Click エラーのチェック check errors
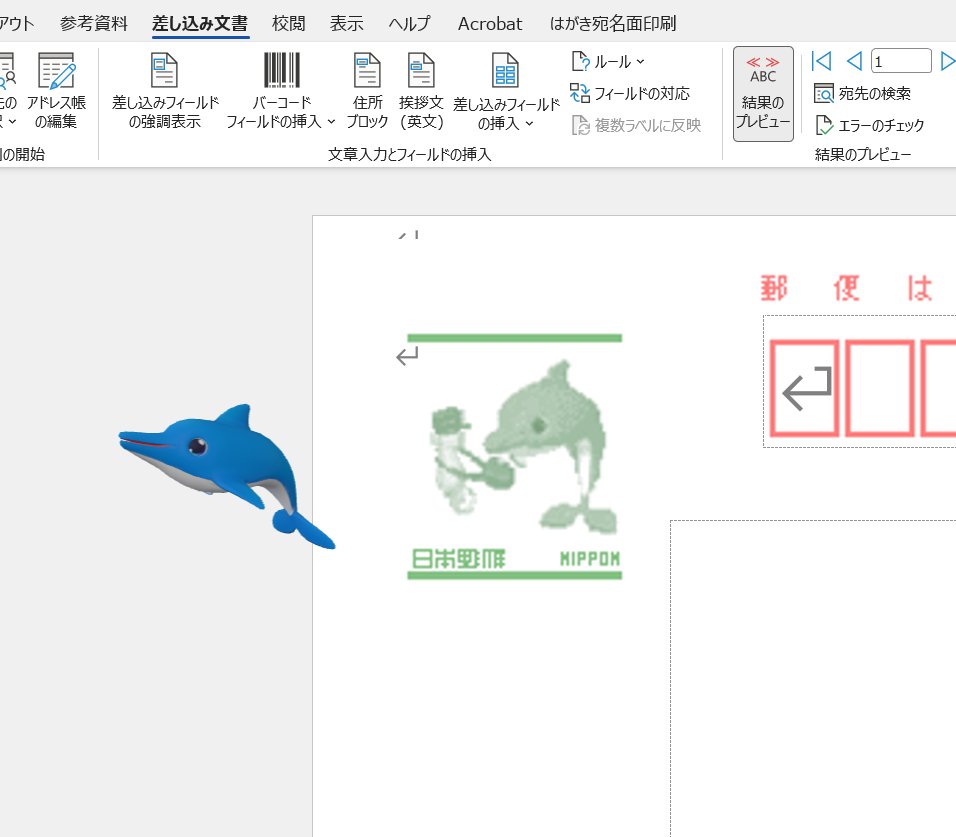This screenshot has width=956, height=837. (870, 125)
